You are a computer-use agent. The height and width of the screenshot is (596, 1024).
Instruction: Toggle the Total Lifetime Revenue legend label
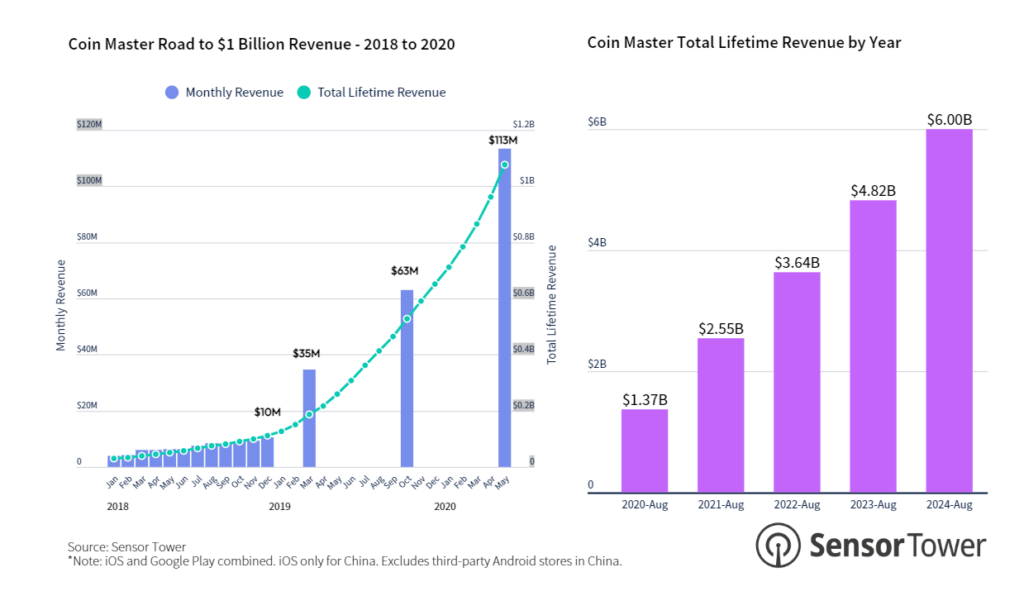tap(381, 92)
